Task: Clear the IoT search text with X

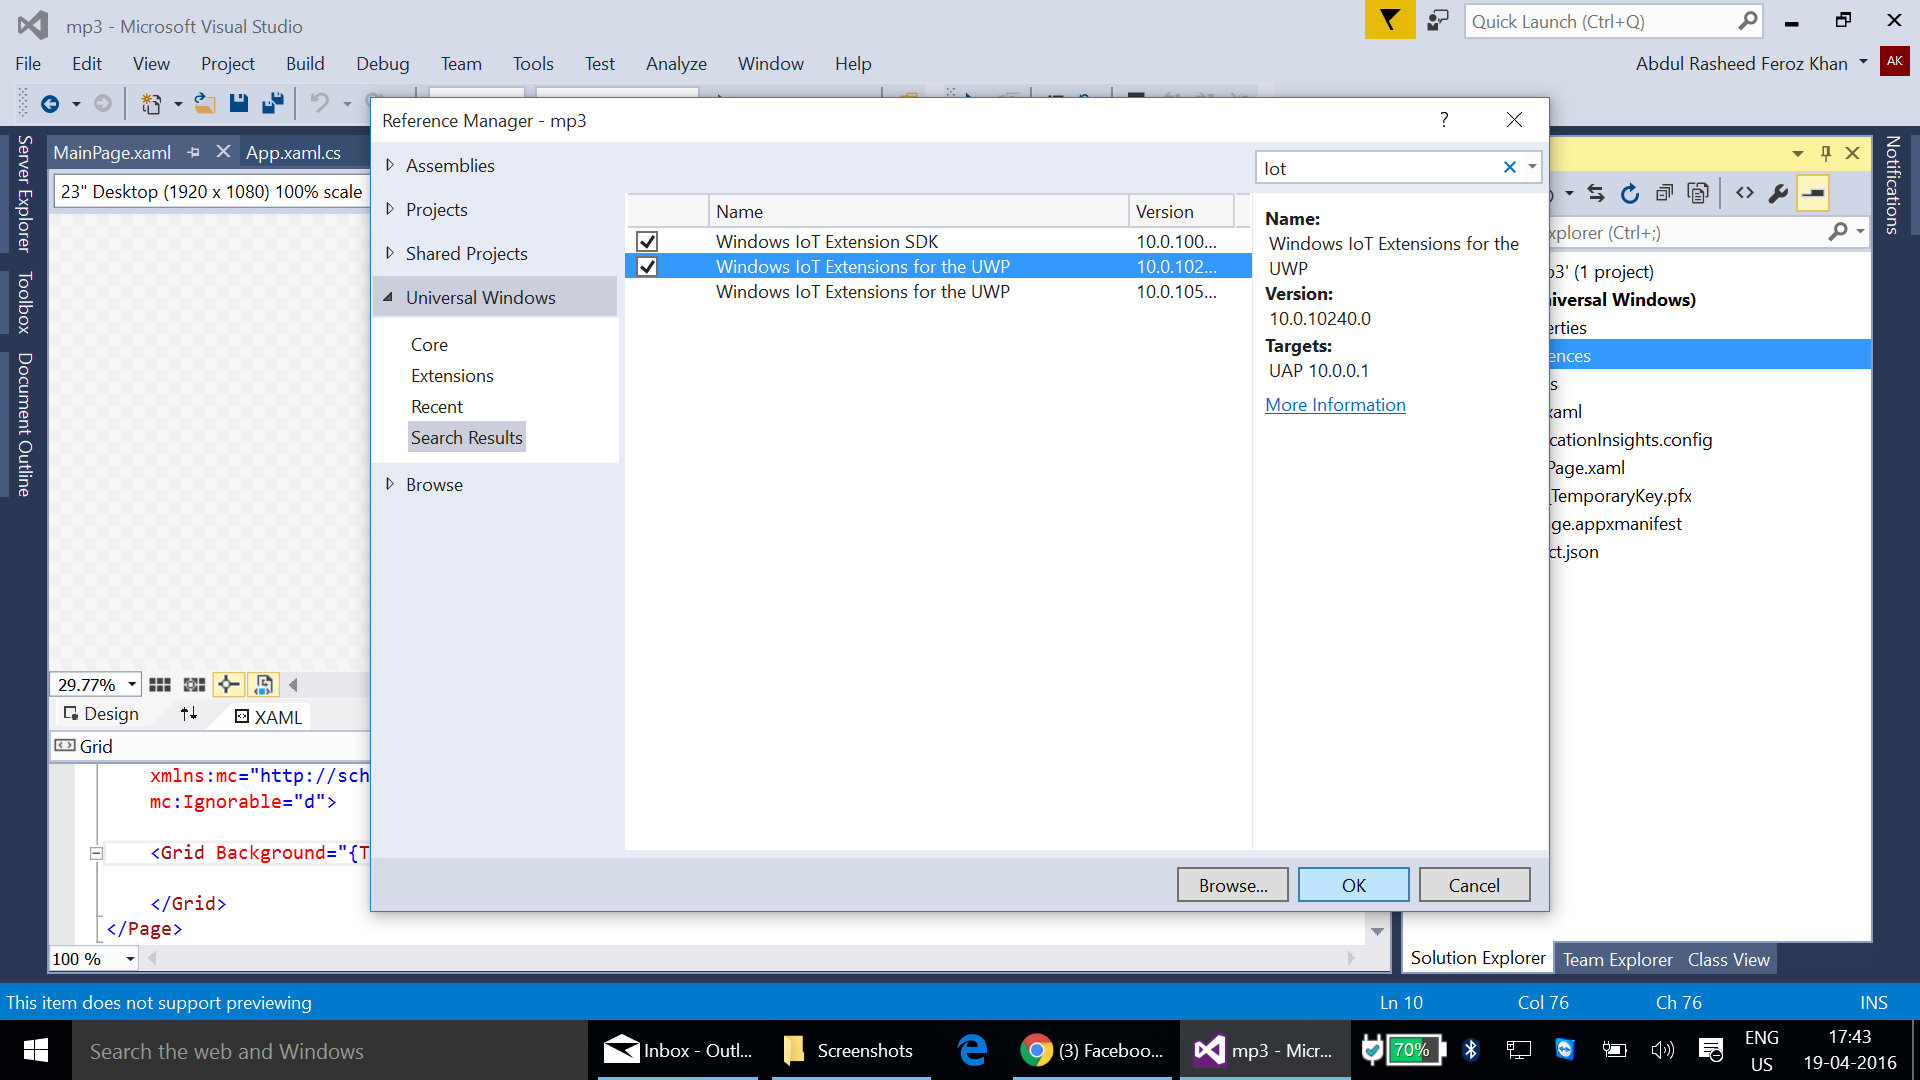Action: point(1510,167)
